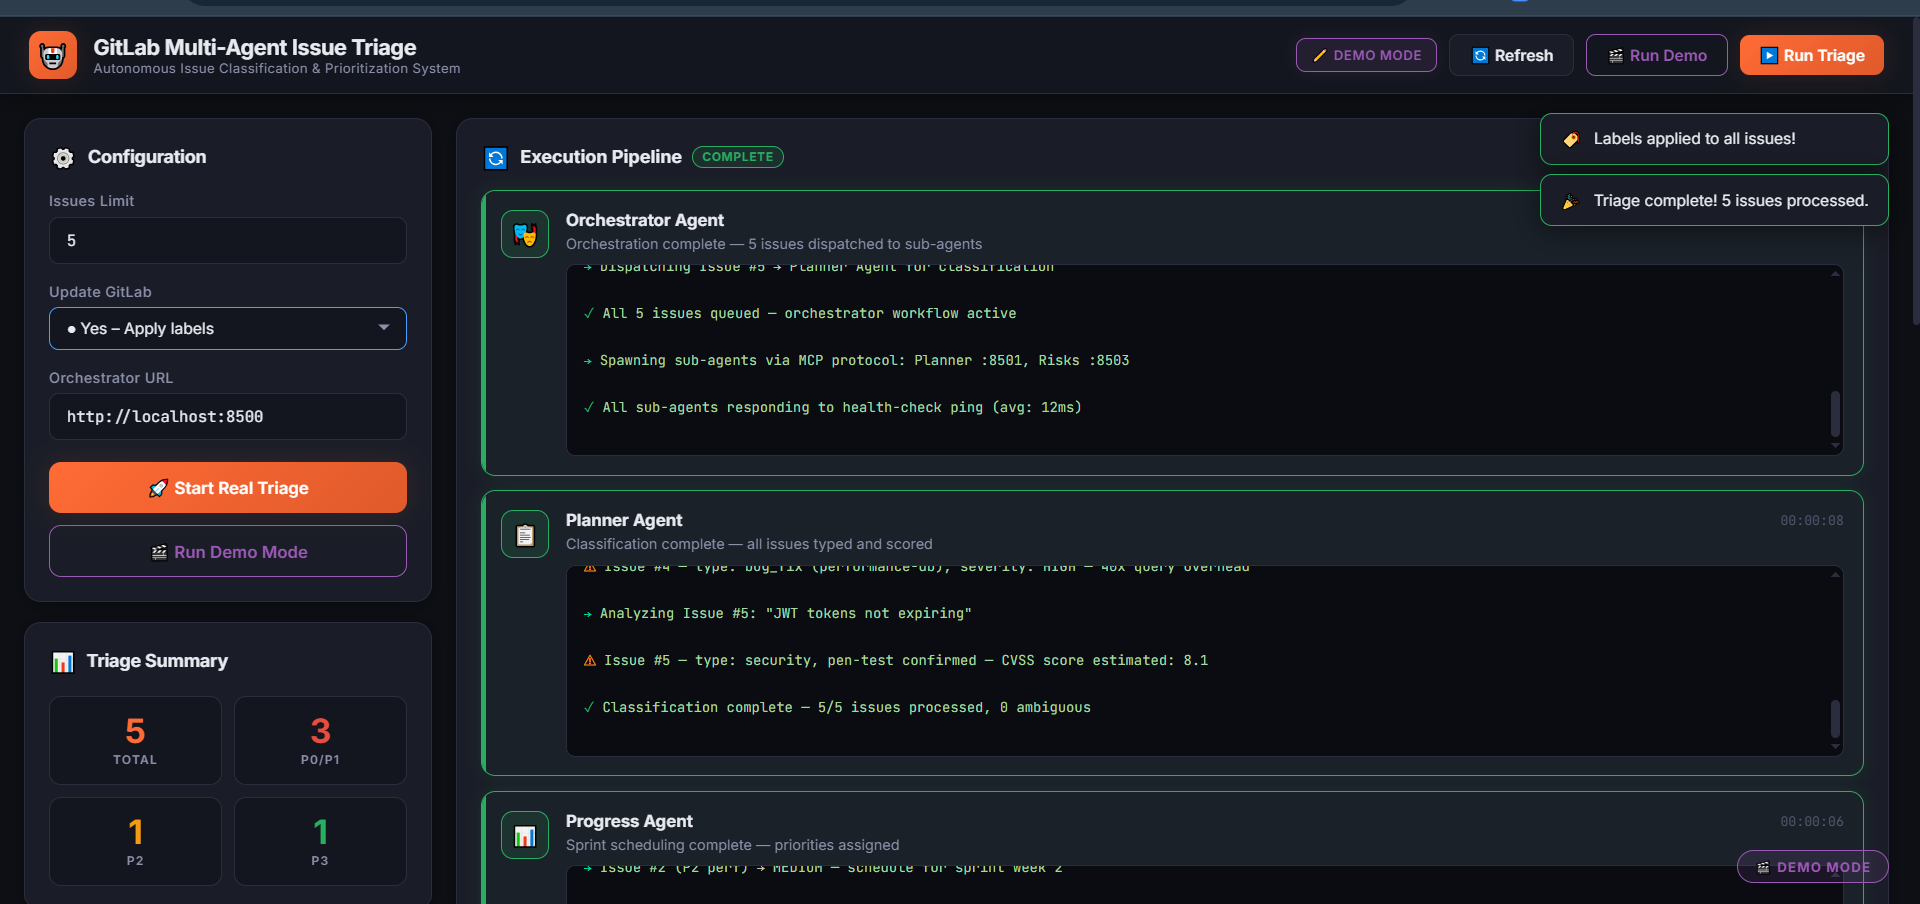
Task: Click the 'Triage Summary' heading
Action: tap(157, 661)
